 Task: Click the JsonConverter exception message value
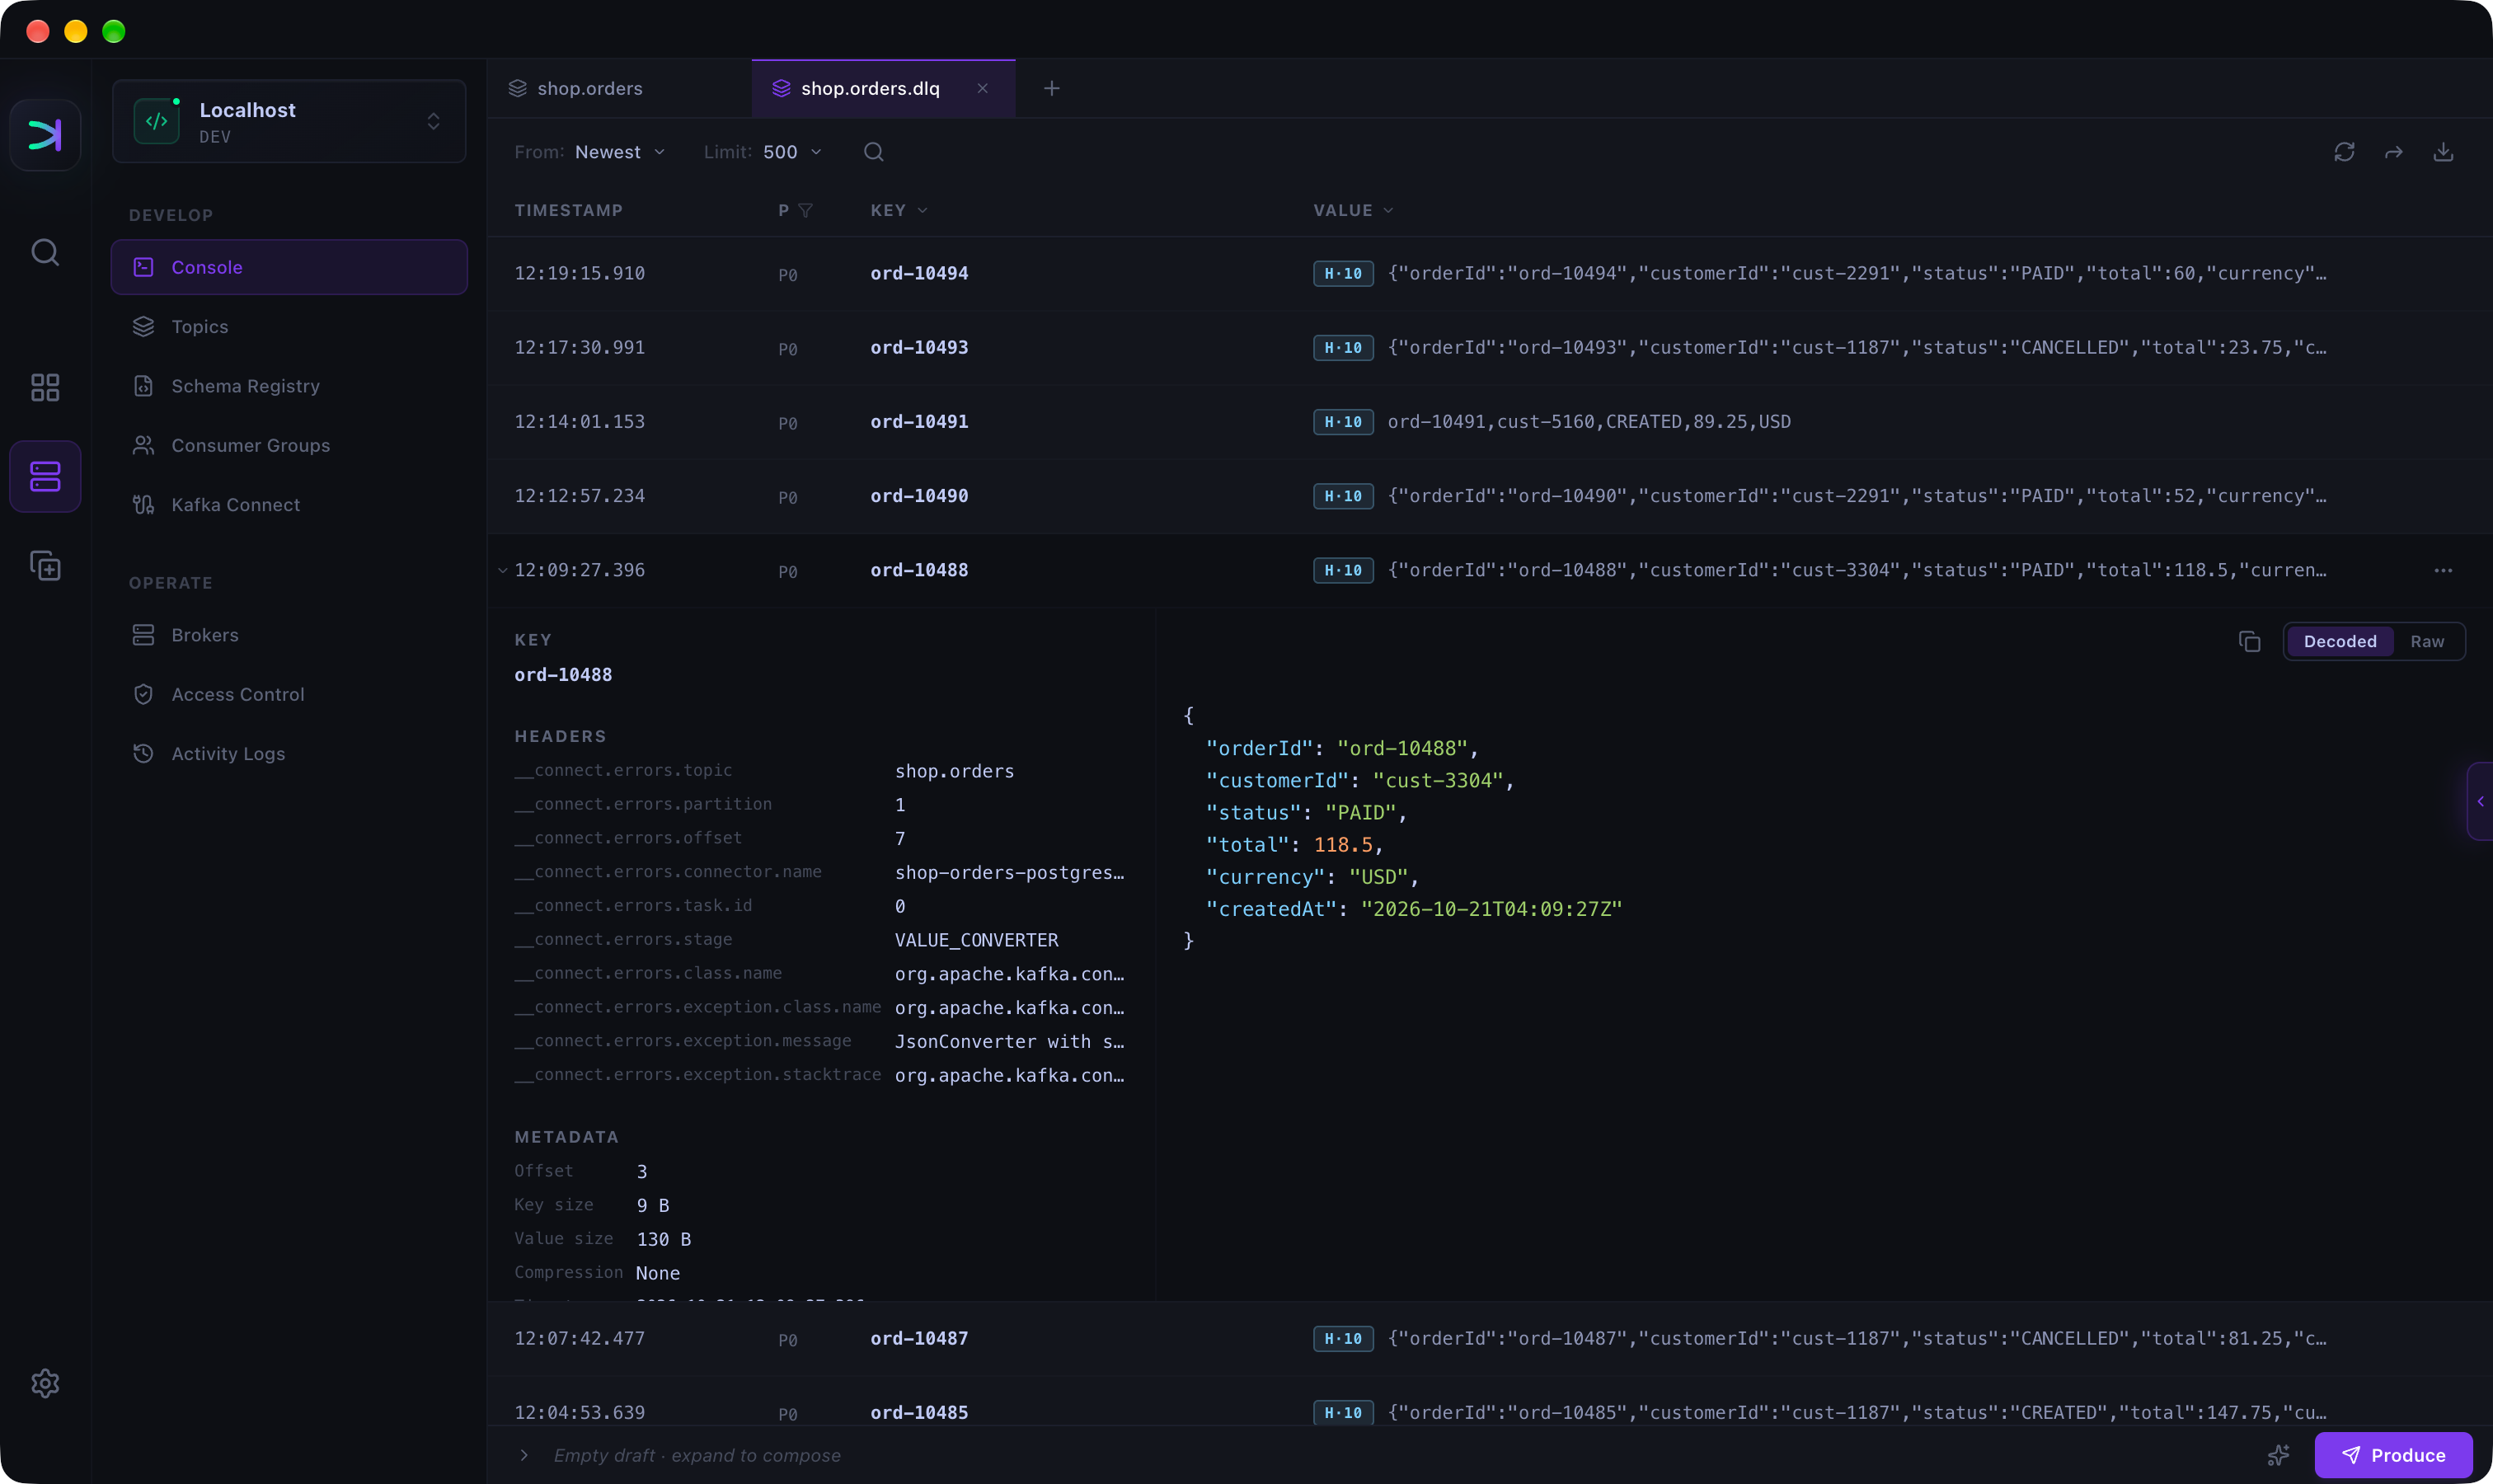click(x=1009, y=1042)
